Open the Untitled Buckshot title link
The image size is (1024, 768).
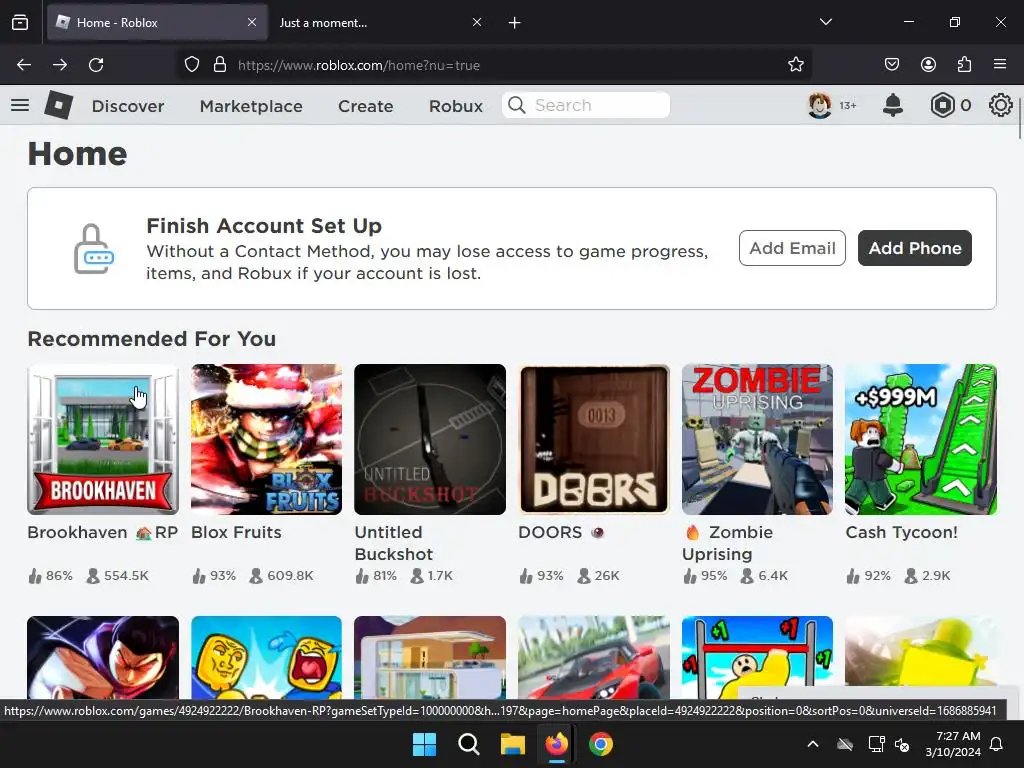coord(394,543)
